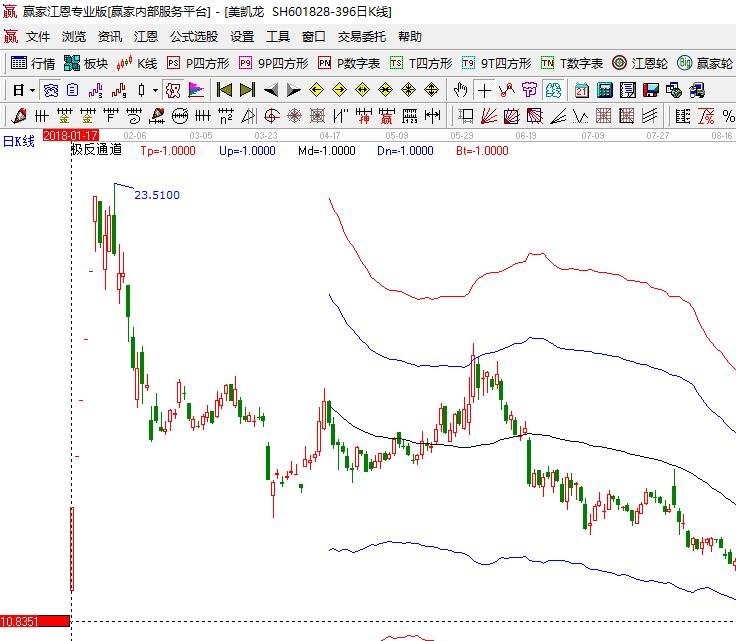Select the F Fibonacci ruler tool

point(111,115)
